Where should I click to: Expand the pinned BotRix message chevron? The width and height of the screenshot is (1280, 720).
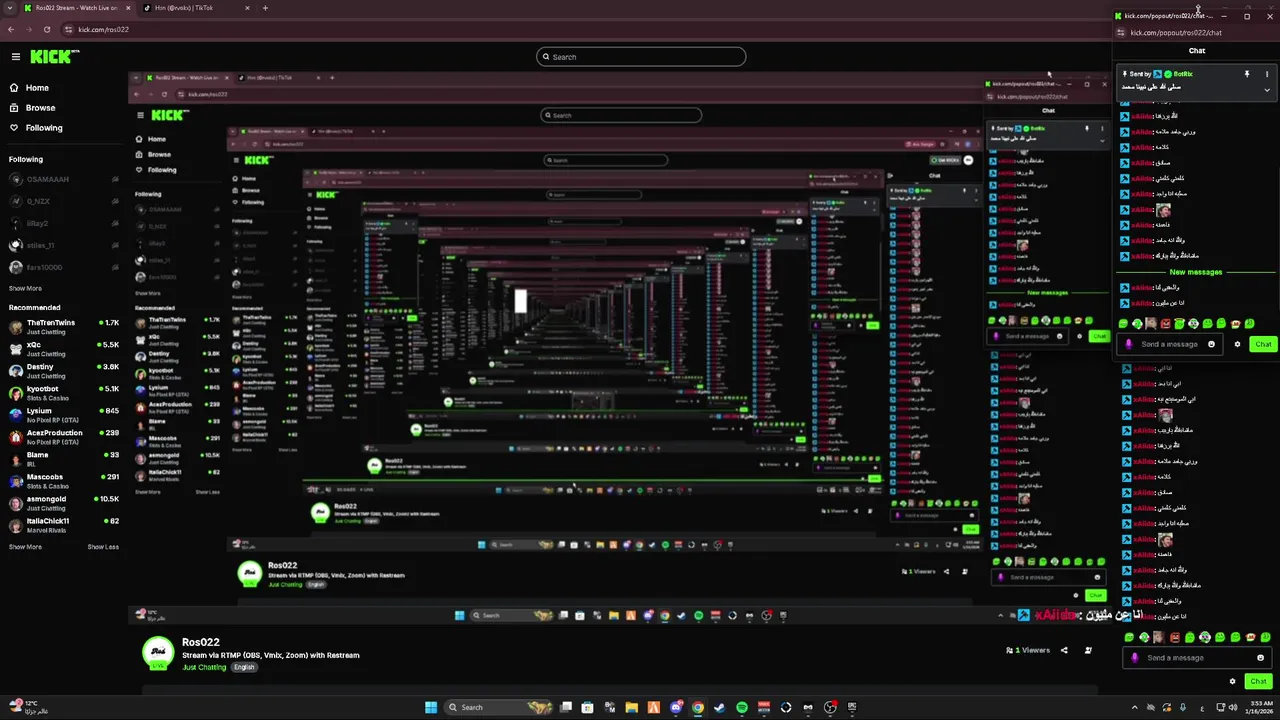[x=1267, y=90]
